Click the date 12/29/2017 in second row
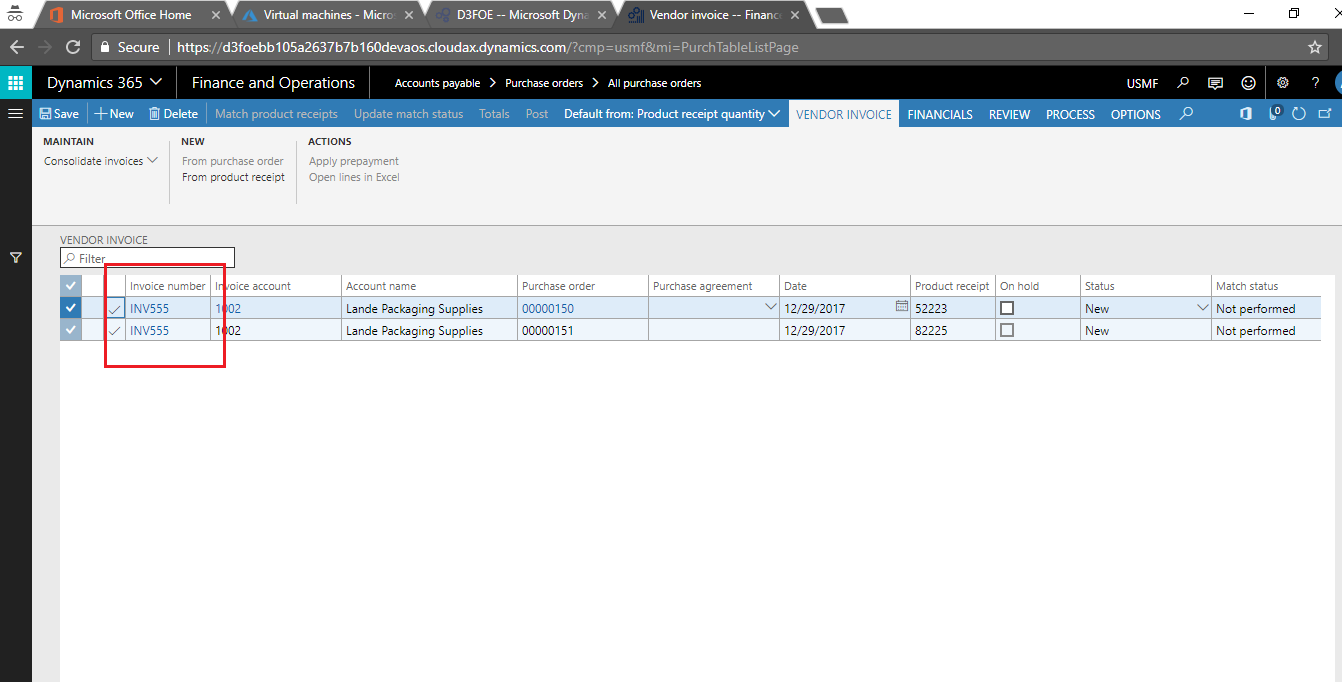The height and width of the screenshot is (682, 1342). (x=814, y=330)
